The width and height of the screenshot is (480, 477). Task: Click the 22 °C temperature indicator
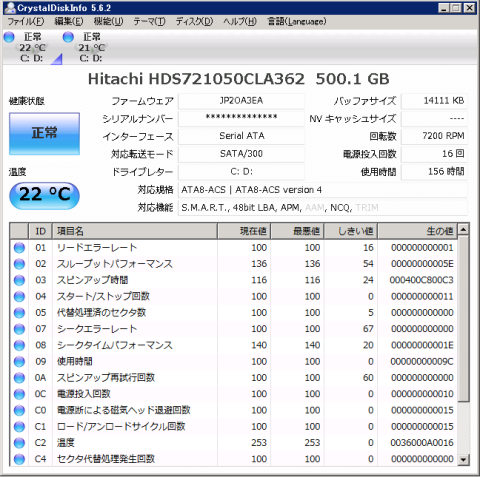pos(44,195)
